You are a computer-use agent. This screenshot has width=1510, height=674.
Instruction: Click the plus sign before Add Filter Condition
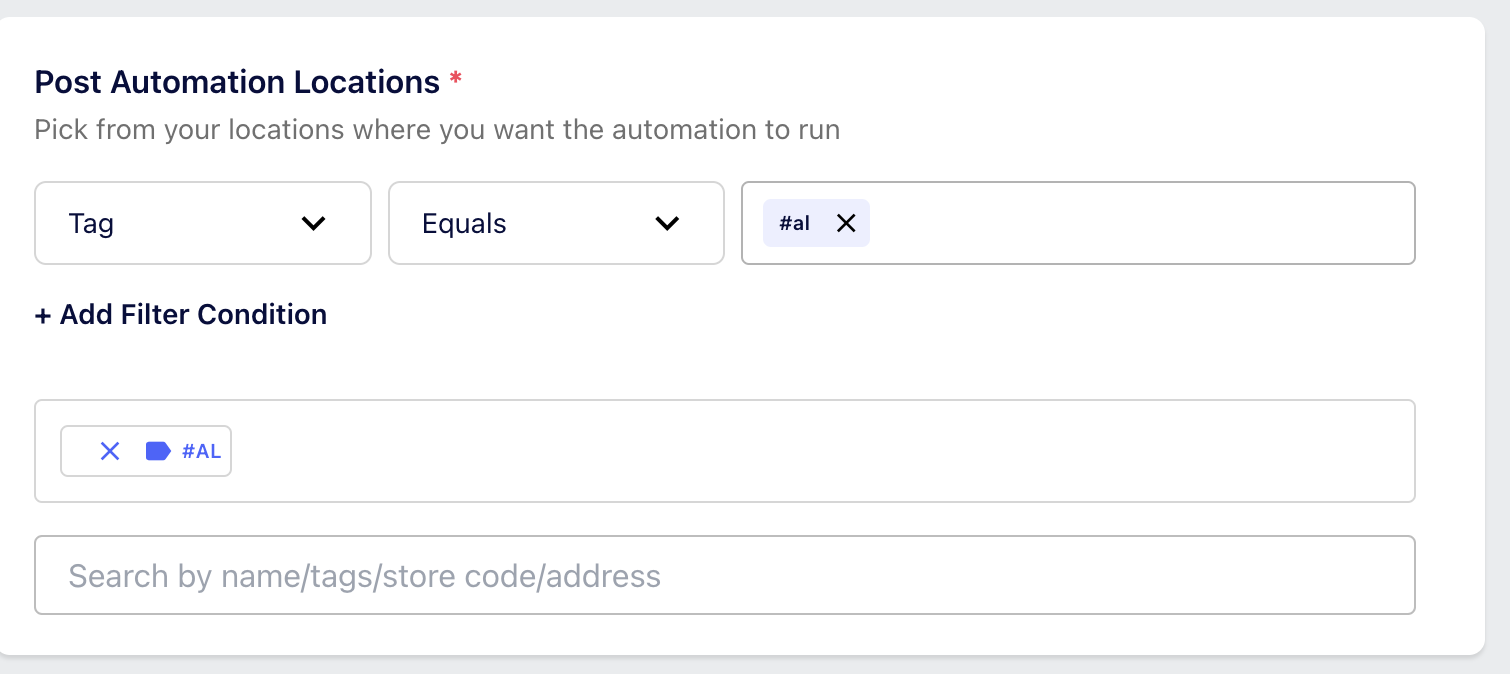(43, 315)
